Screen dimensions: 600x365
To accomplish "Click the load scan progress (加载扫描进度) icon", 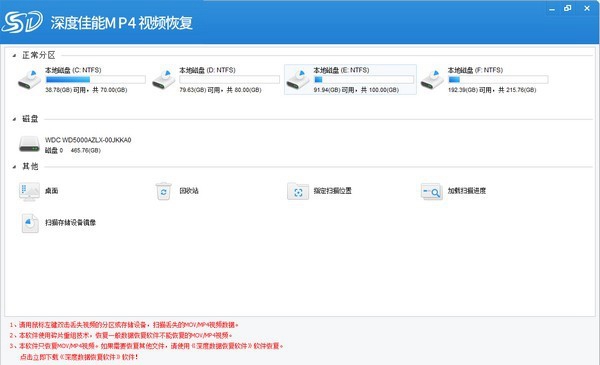I will tap(432, 191).
